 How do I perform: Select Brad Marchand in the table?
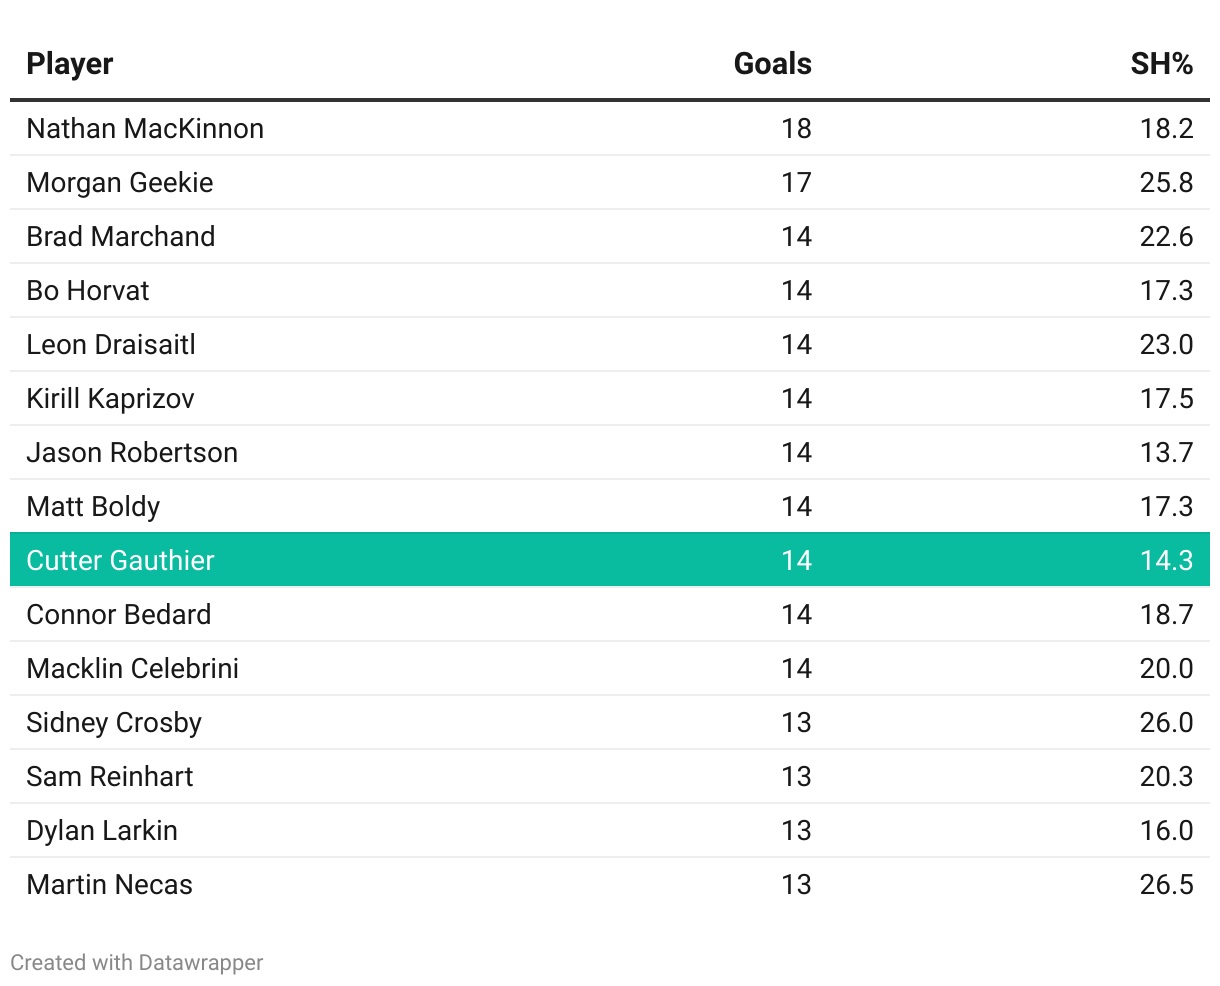[x=121, y=237]
